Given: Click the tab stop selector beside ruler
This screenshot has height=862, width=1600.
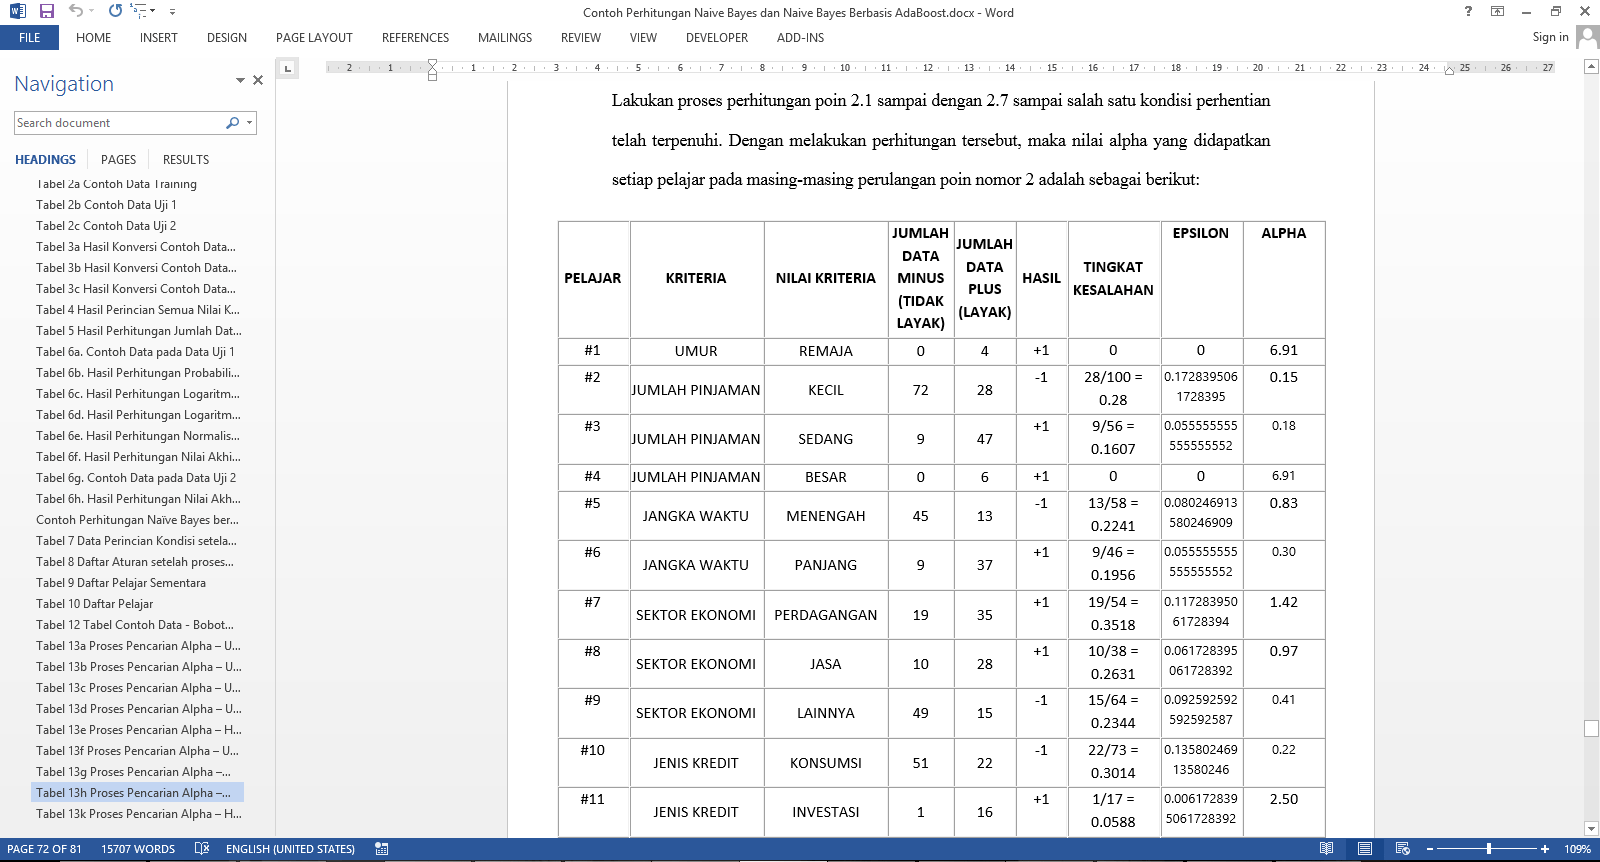Looking at the screenshot, I should pos(288,68).
